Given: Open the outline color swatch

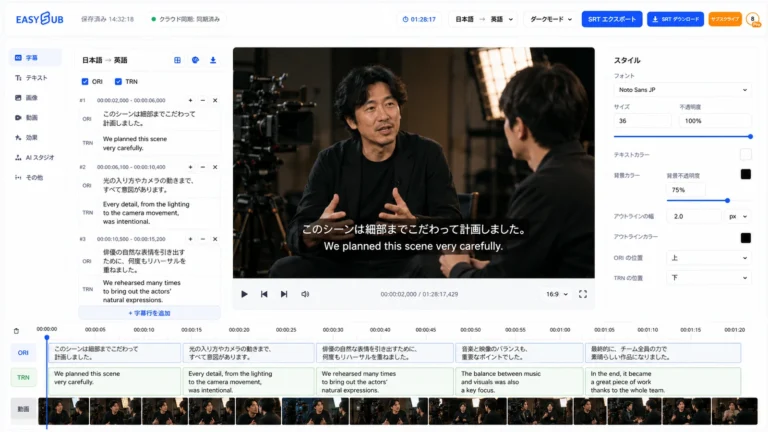Looking at the screenshot, I should pos(745,238).
